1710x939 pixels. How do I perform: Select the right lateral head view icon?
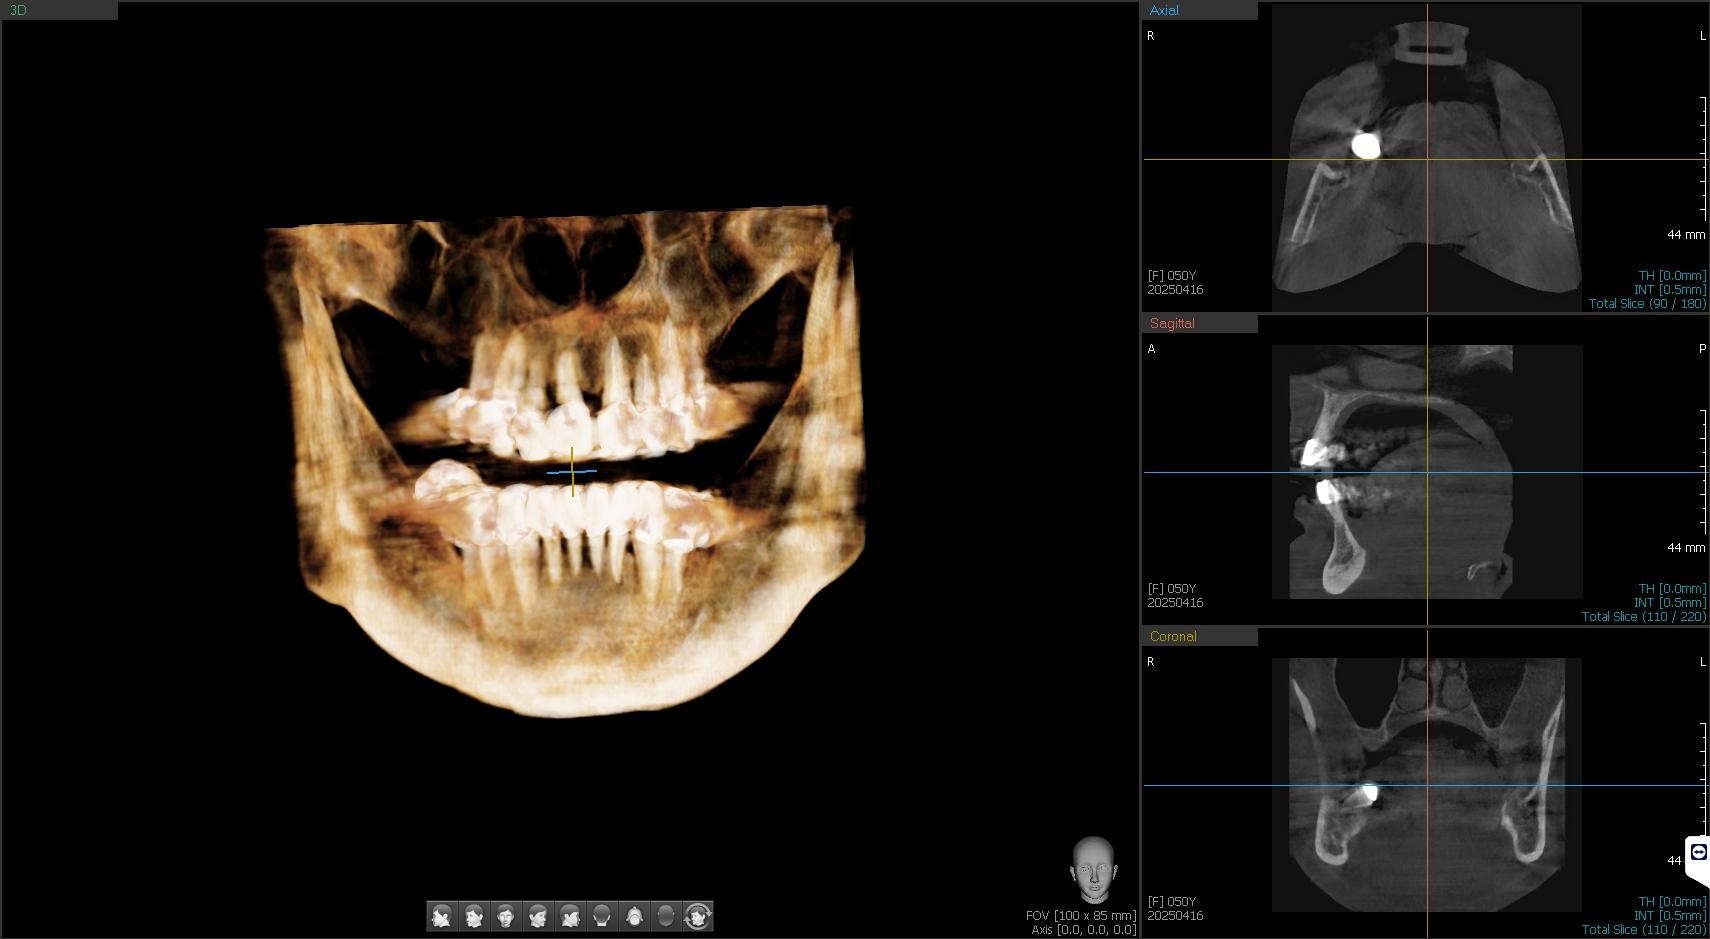(442, 916)
